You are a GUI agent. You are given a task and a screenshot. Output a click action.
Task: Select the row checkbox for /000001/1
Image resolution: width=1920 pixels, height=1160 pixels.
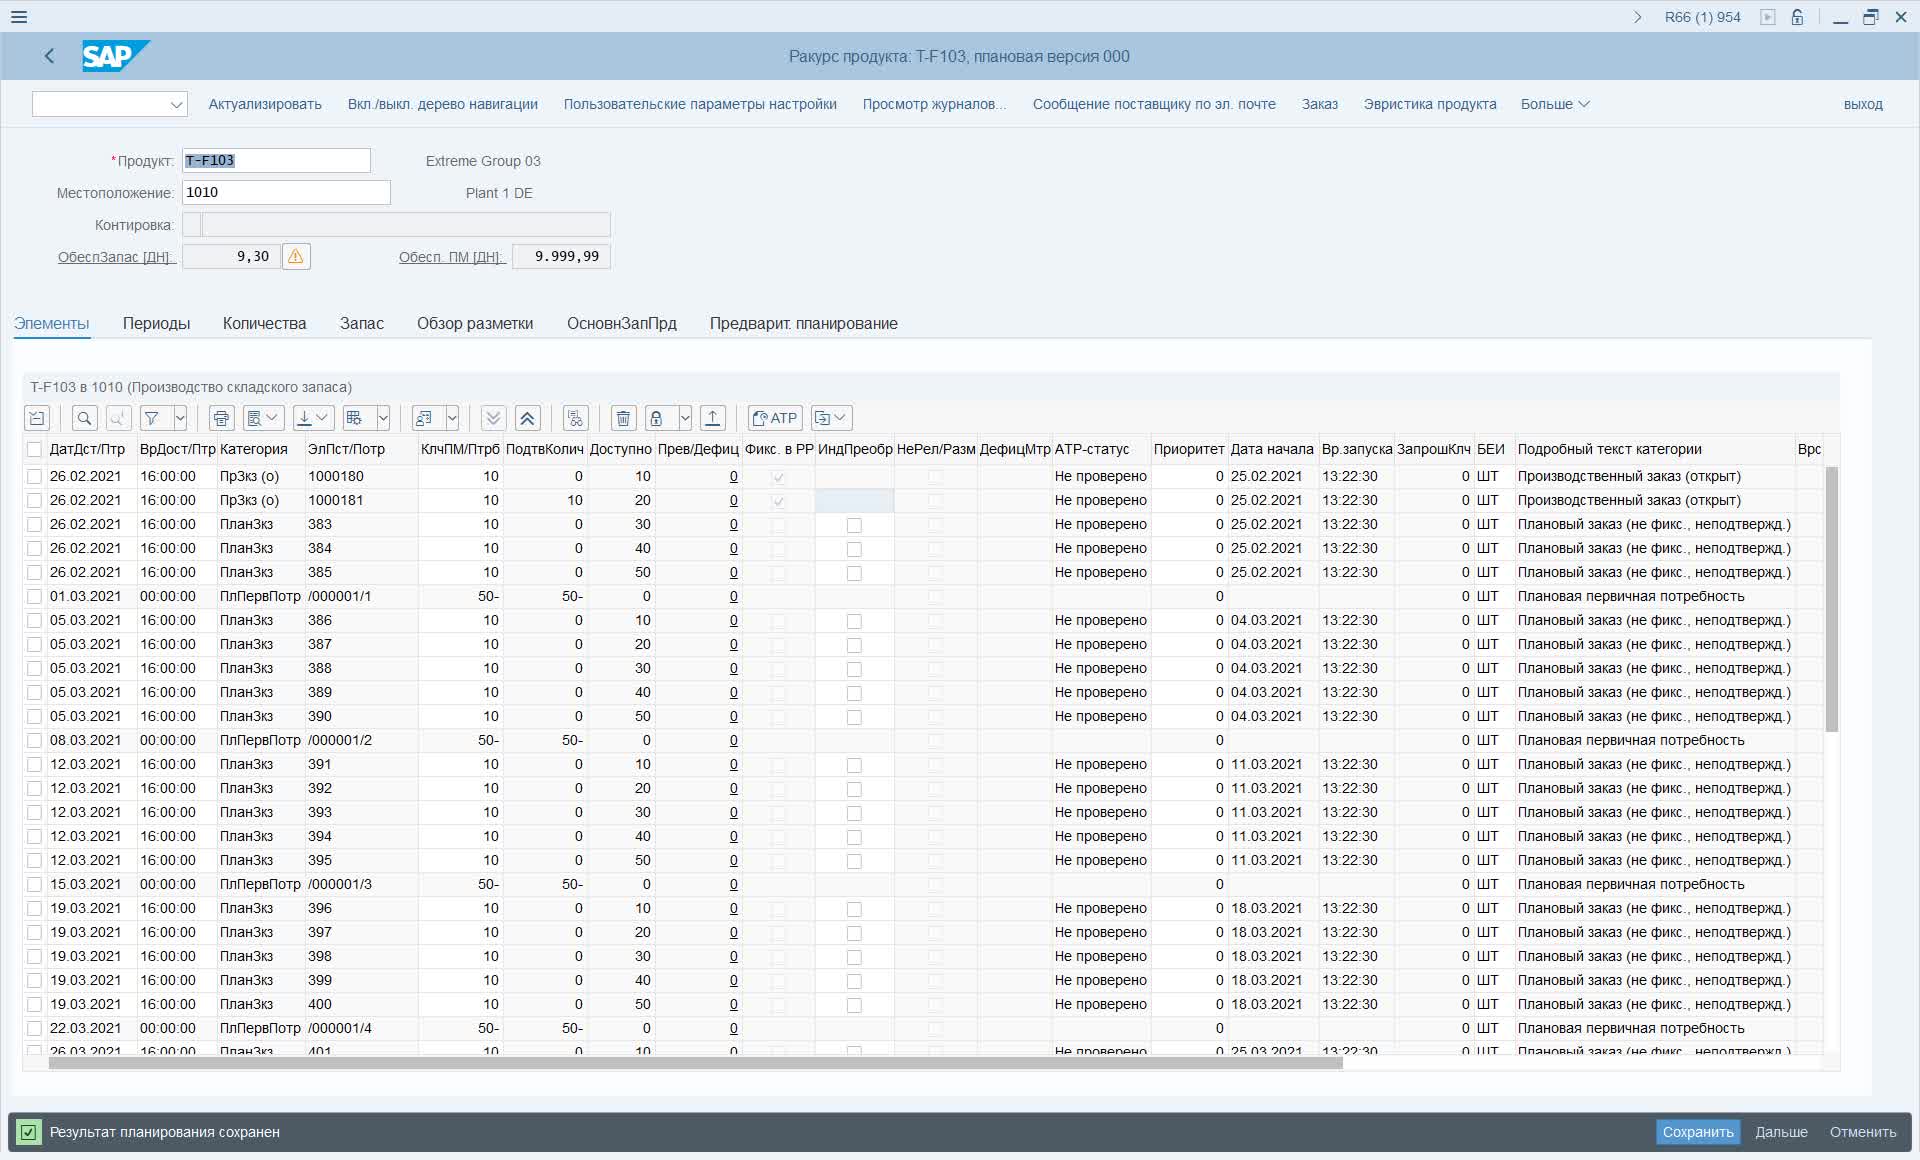(x=34, y=596)
